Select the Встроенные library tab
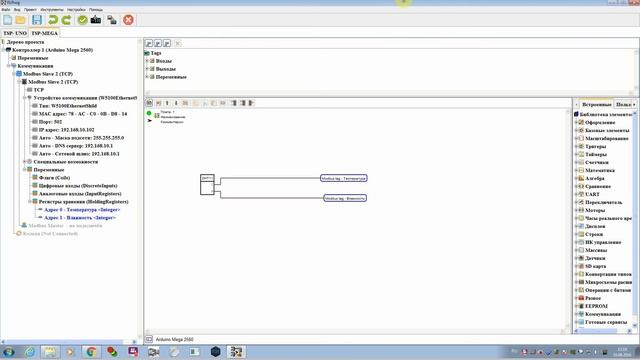The image size is (640, 360). (597, 104)
